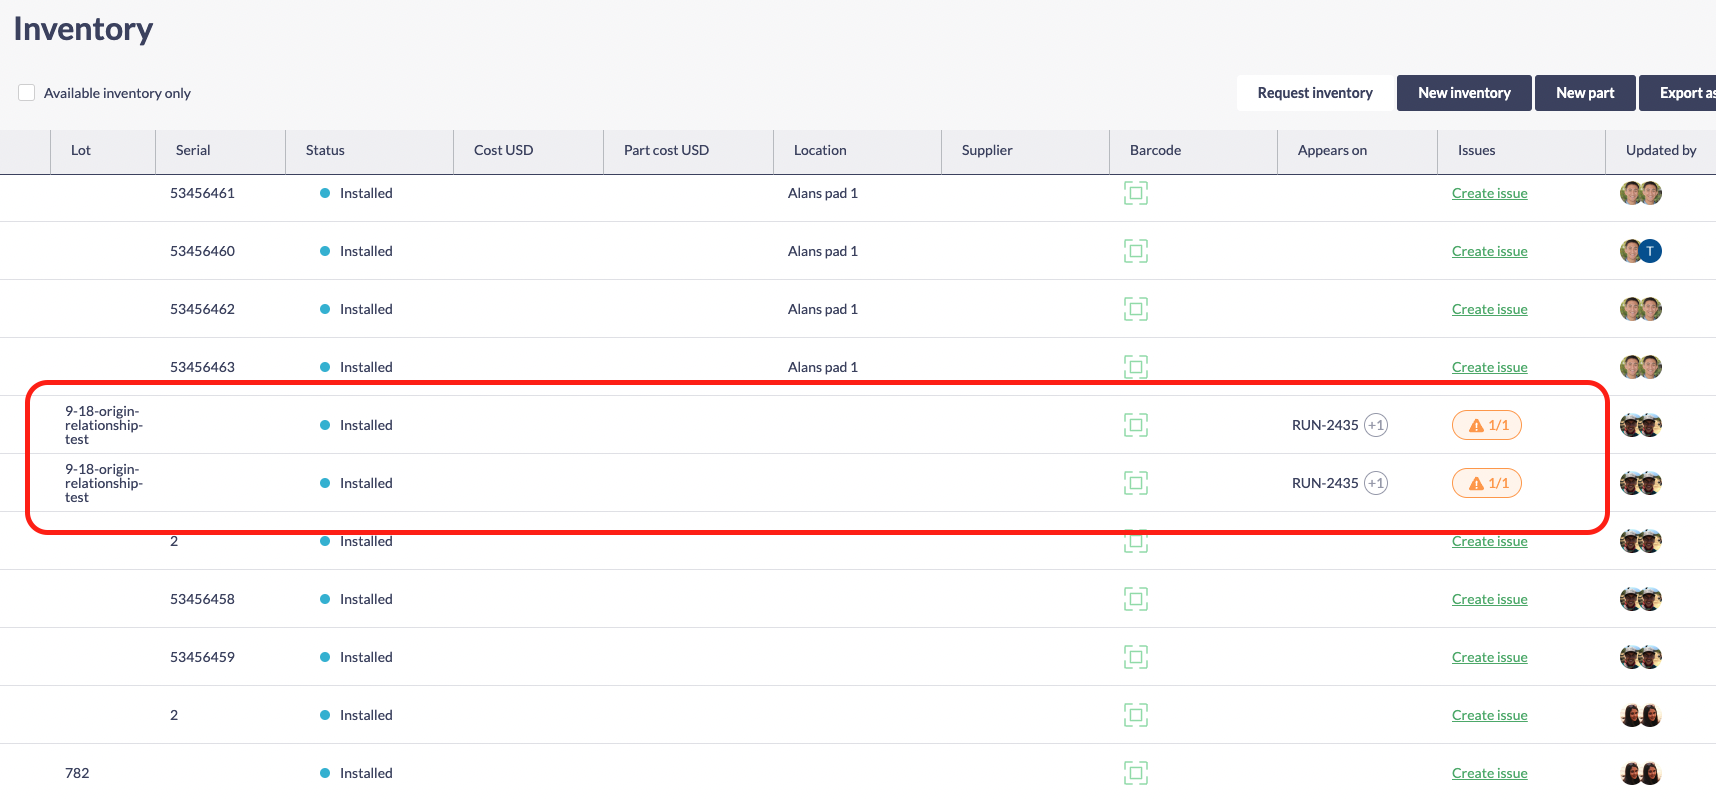
Task: Expand +1 badge beside second RUN-2435
Action: [1376, 483]
